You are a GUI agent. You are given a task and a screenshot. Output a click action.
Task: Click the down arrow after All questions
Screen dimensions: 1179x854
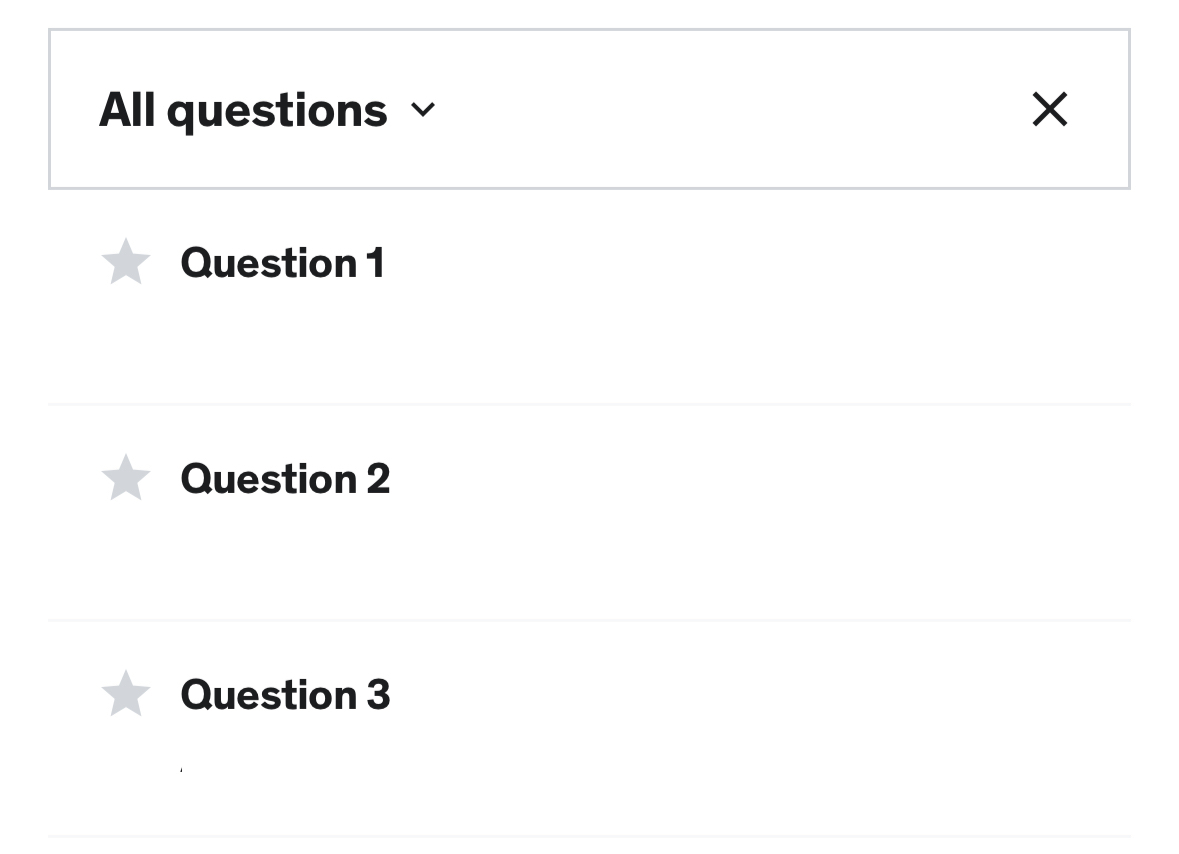point(423,110)
